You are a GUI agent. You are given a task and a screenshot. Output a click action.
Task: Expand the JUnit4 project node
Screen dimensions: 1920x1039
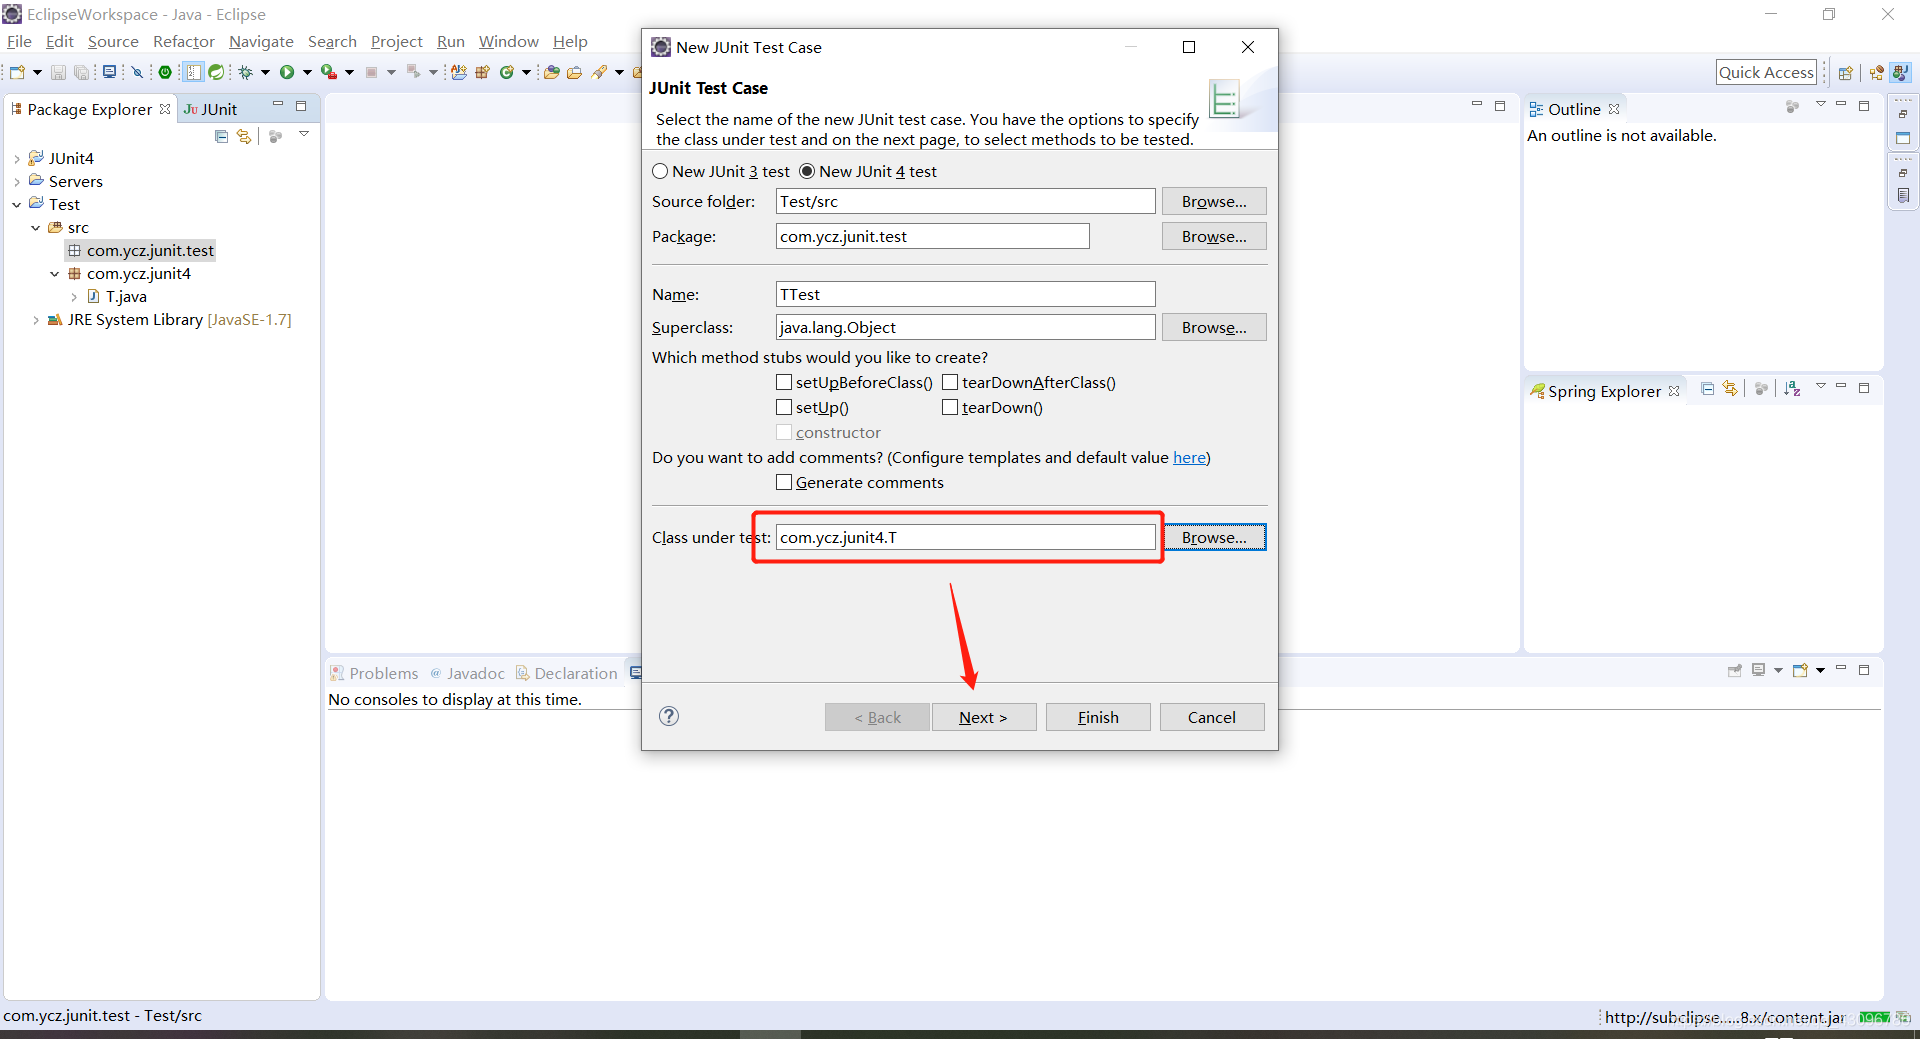pyautogui.click(x=17, y=159)
